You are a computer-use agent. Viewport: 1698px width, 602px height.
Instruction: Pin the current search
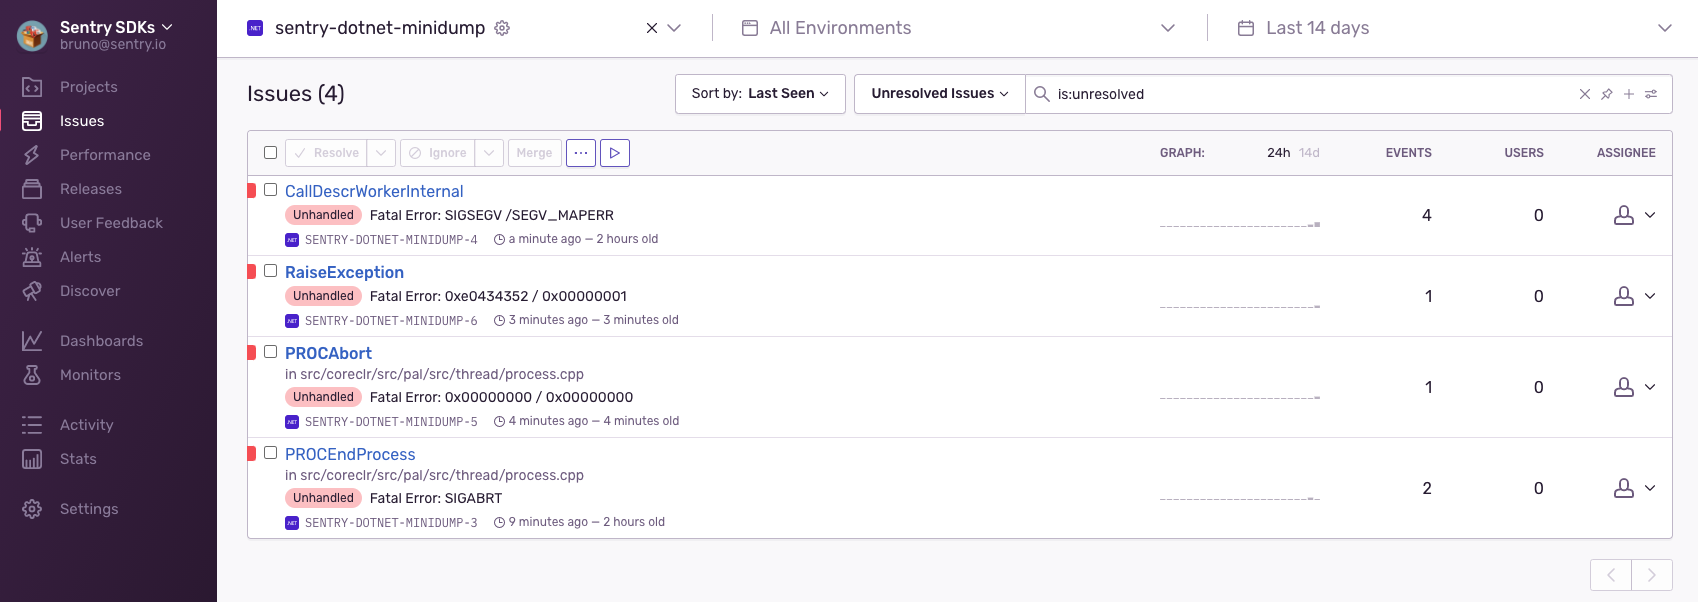click(1607, 94)
